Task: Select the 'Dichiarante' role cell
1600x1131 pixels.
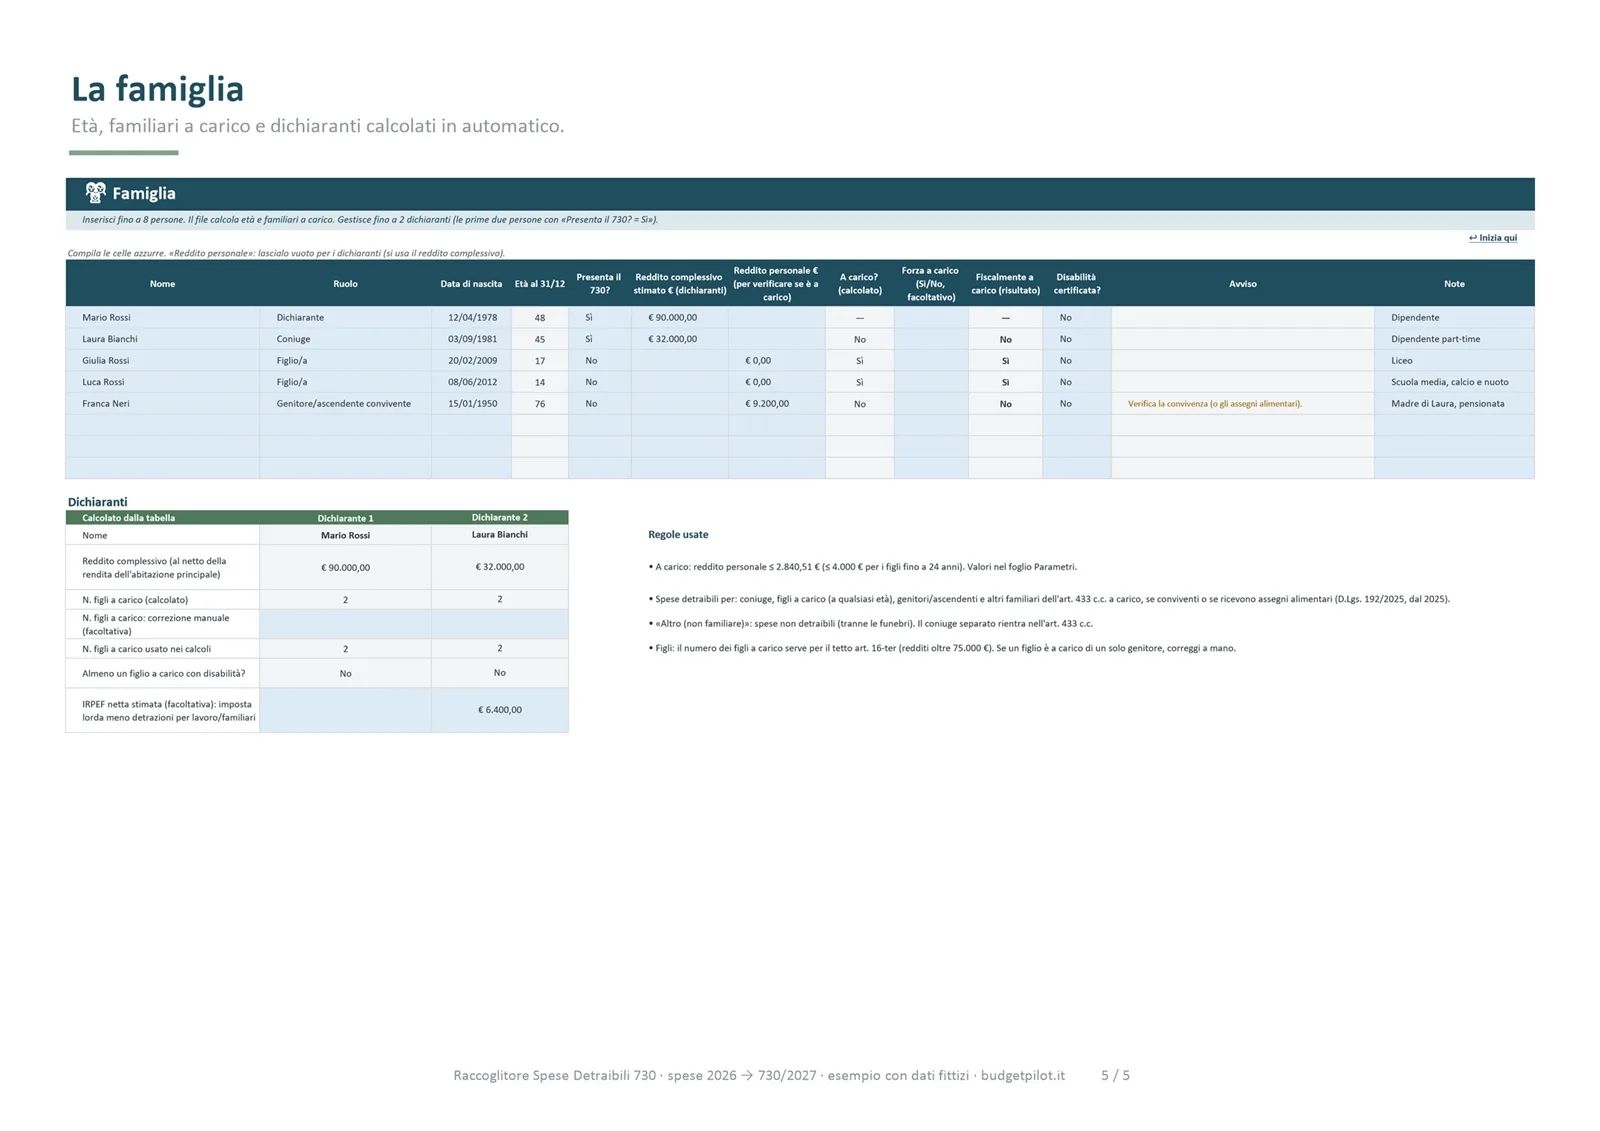Action: (346, 317)
